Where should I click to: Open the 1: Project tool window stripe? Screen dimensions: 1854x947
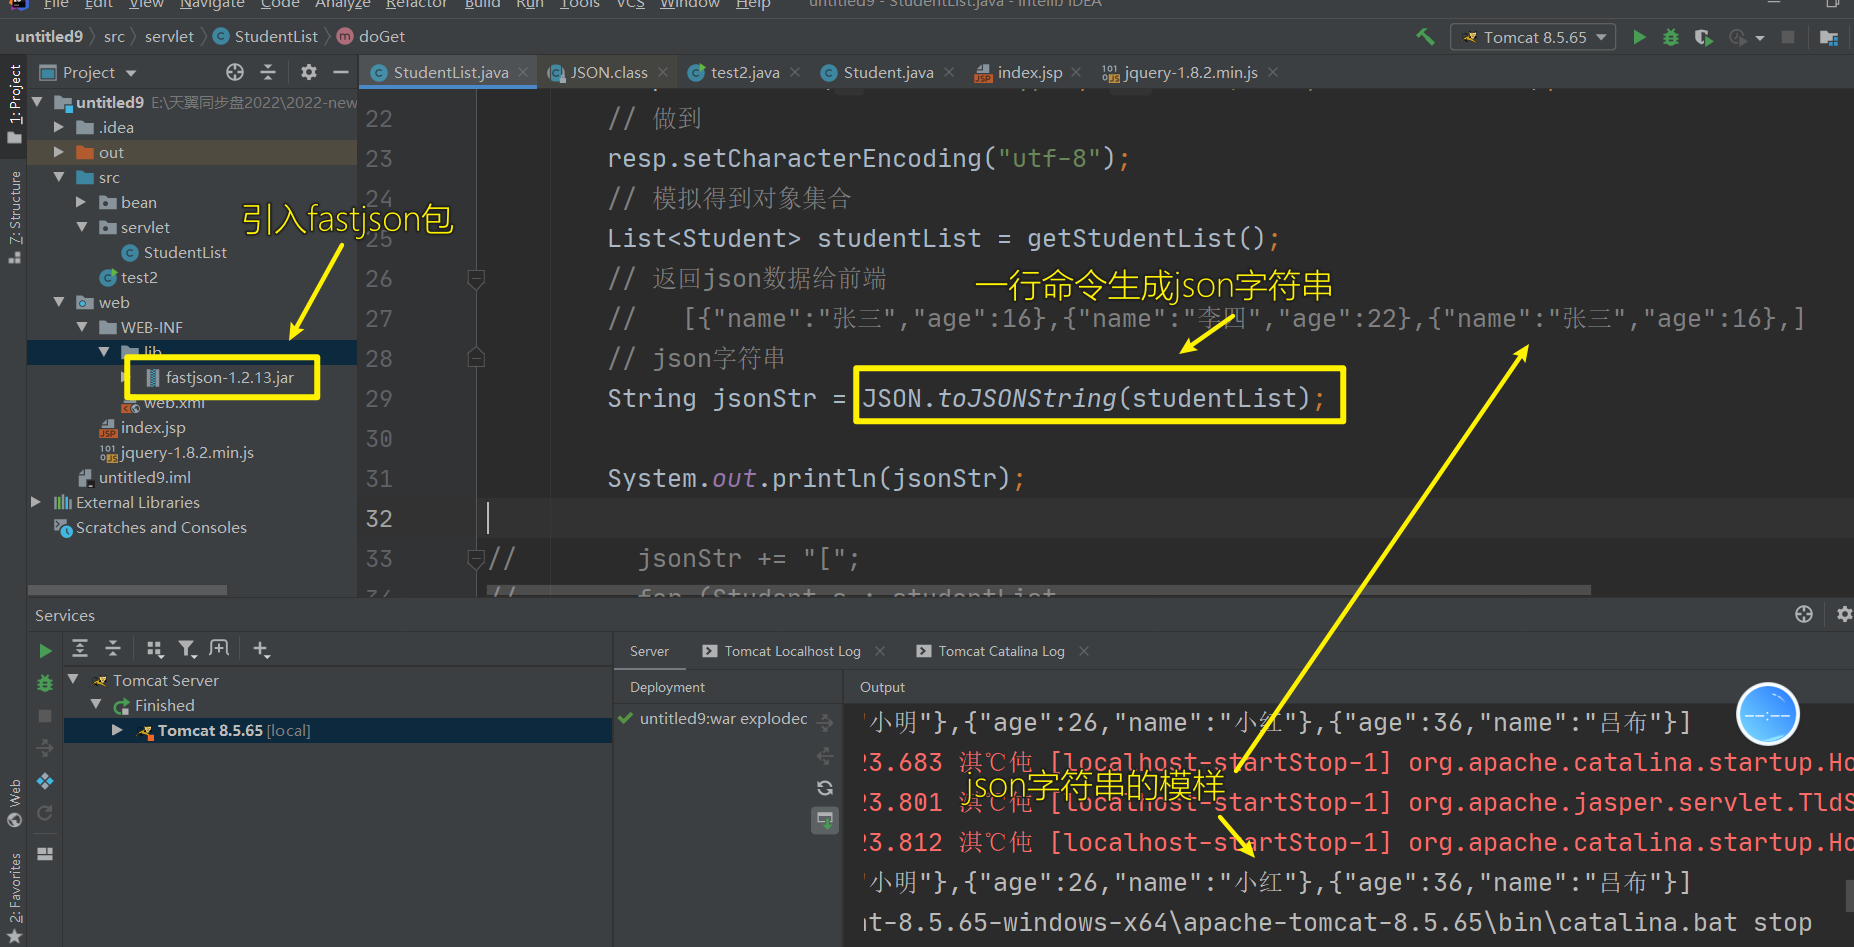click(x=14, y=104)
